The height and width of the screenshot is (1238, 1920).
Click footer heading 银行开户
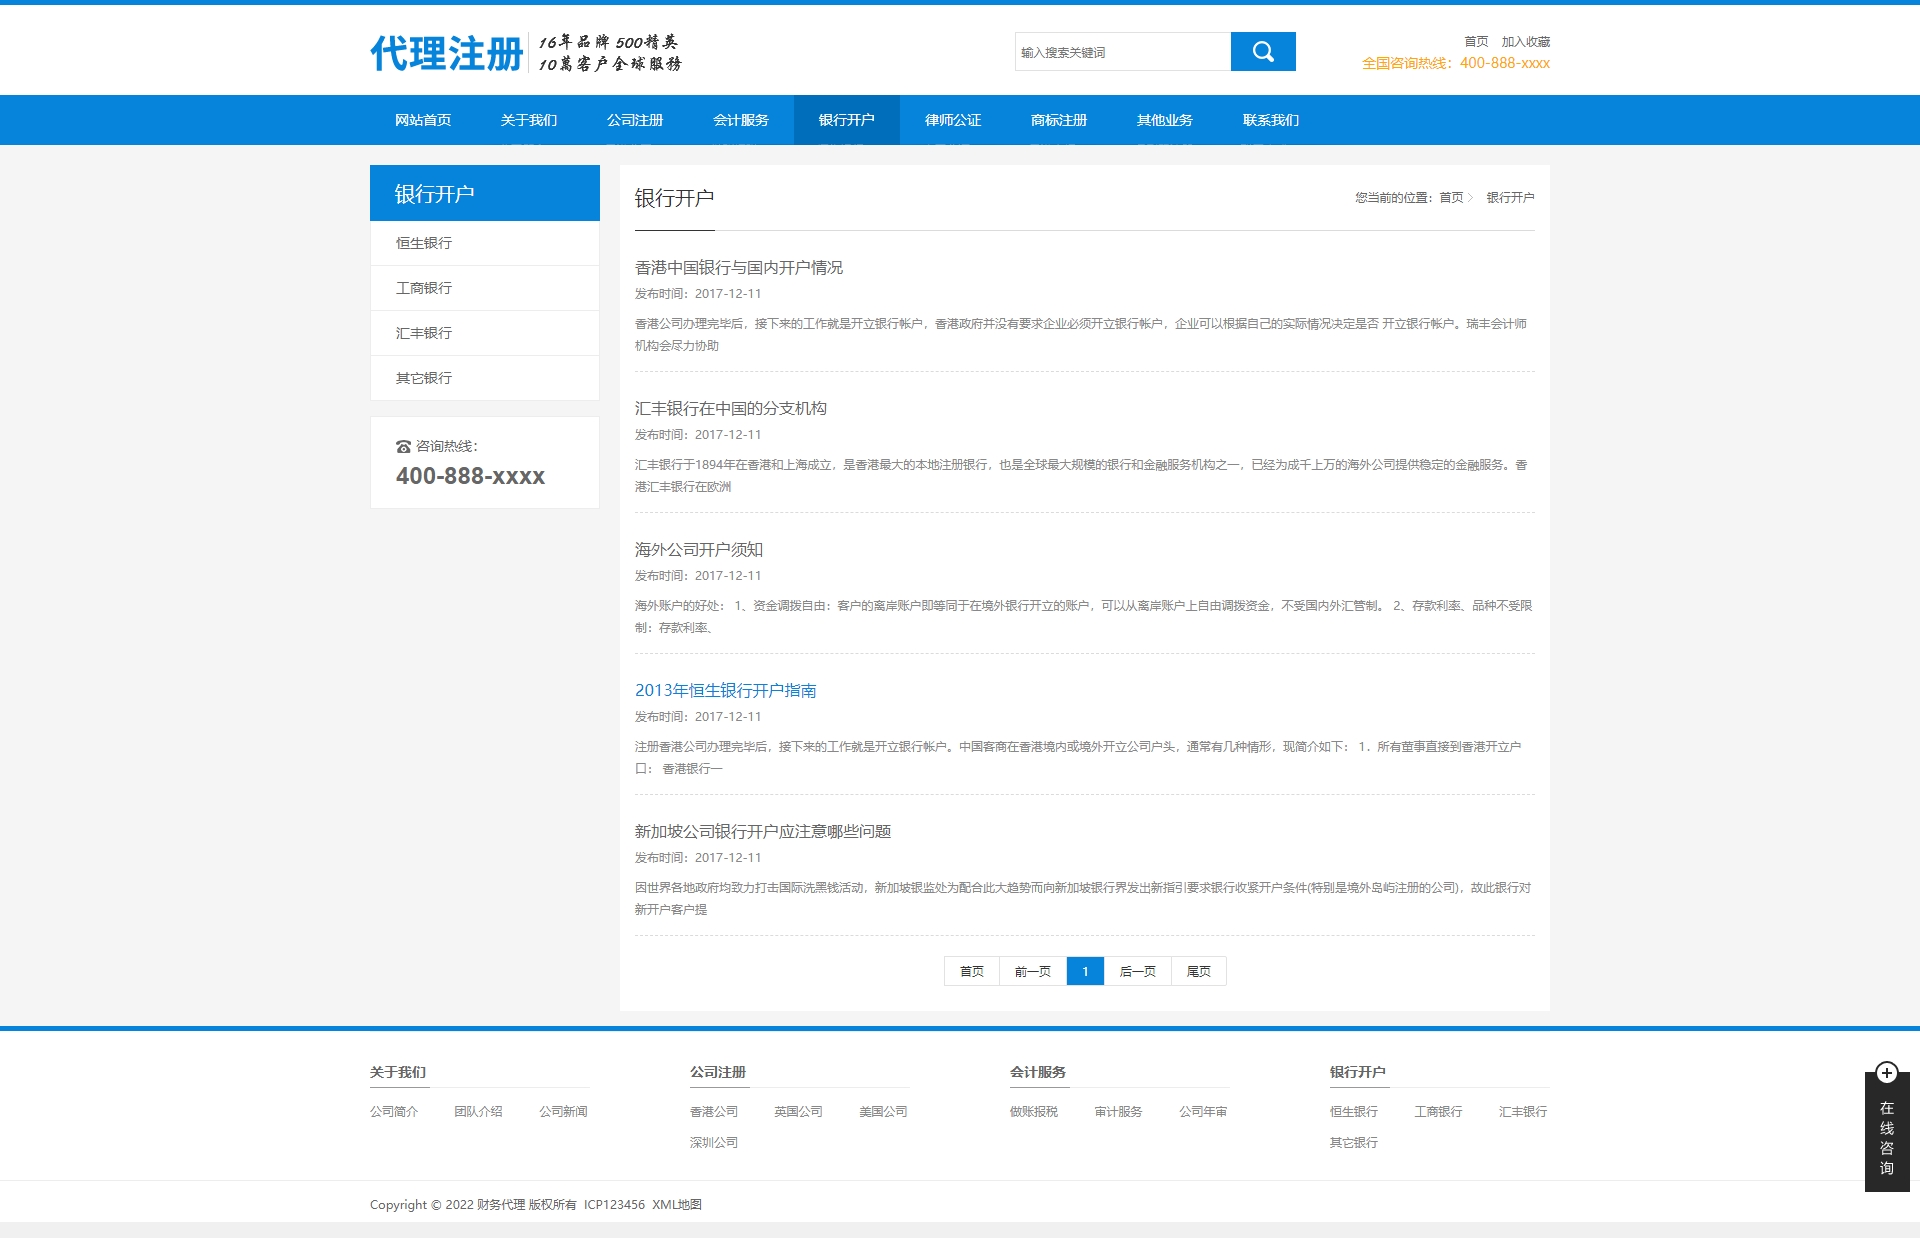point(1358,1072)
